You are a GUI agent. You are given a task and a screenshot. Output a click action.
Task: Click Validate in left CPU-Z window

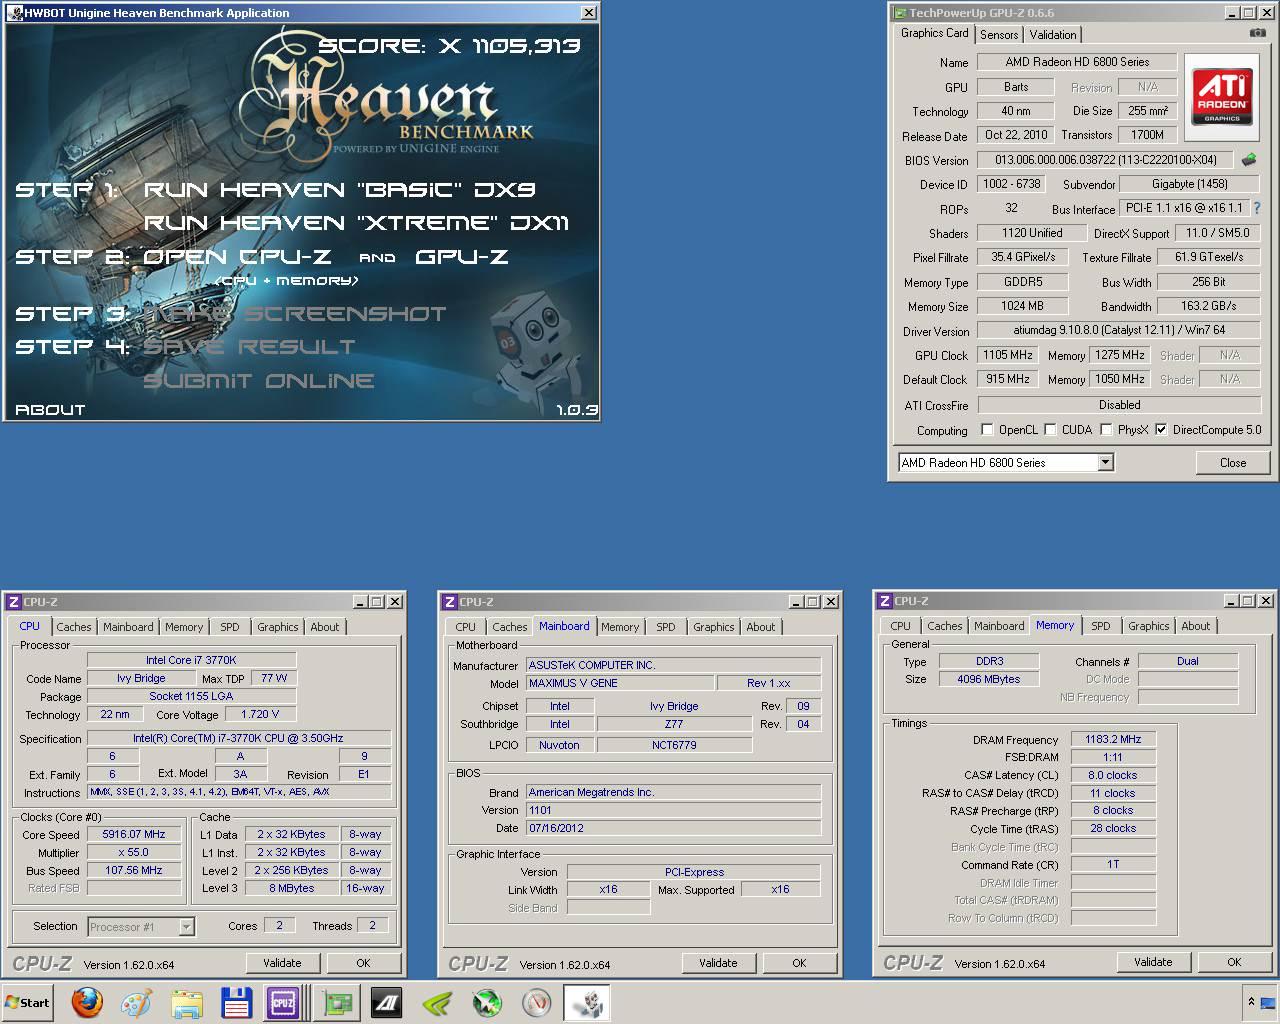click(282, 963)
